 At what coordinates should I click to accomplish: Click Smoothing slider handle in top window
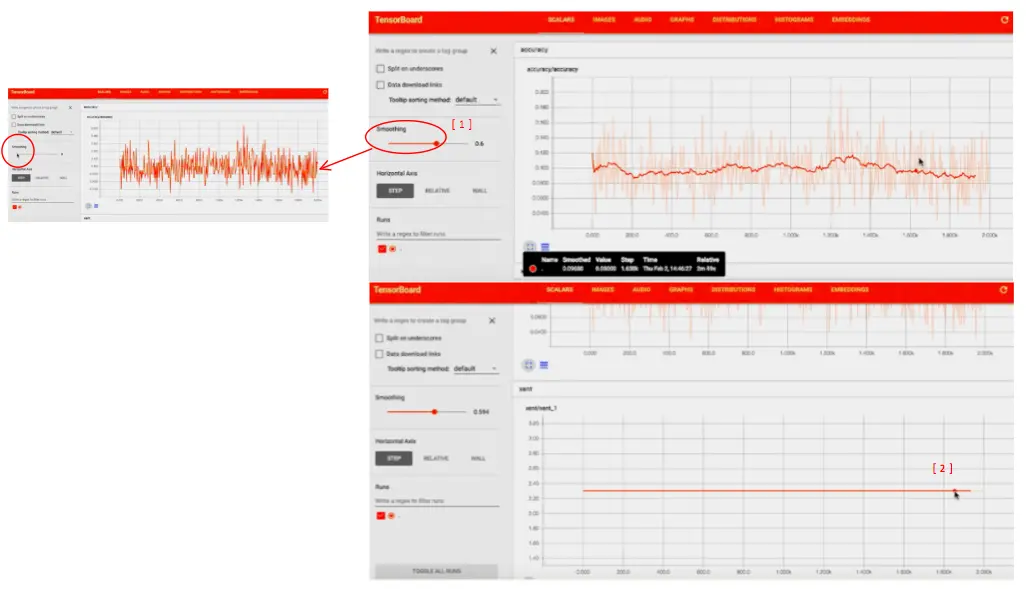coord(436,143)
